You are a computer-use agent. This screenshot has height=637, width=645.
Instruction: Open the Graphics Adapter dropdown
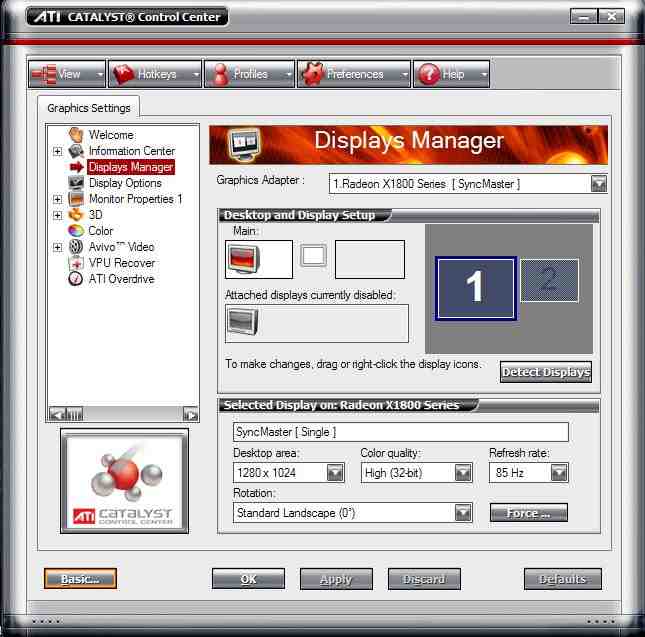(x=599, y=184)
